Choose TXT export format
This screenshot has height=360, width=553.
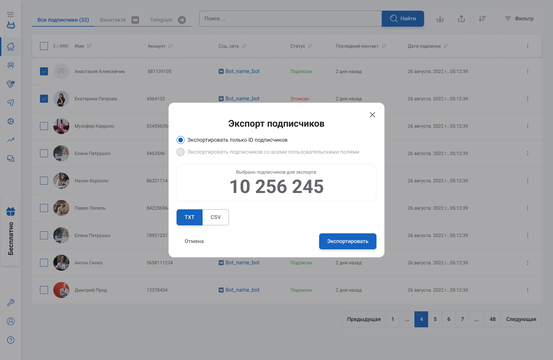point(189,217)
